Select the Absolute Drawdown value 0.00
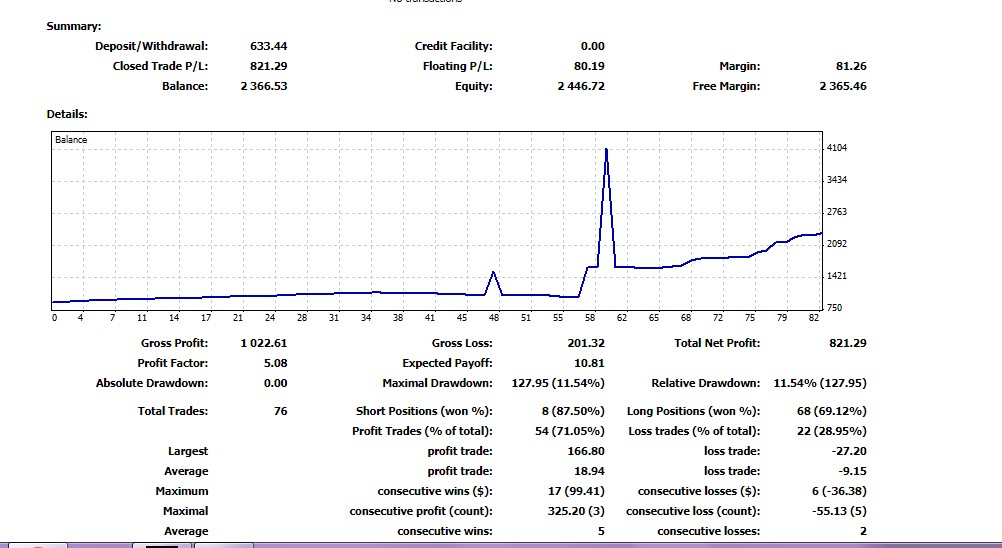The height and width of the screenshot is (548, 1002). 275,383
